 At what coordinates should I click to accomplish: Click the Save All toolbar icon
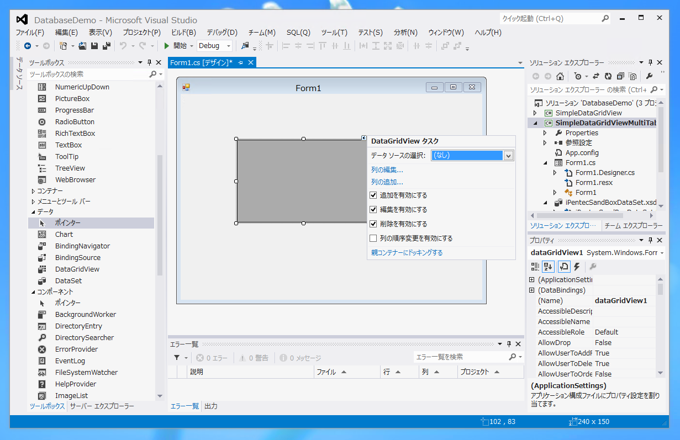106,46
